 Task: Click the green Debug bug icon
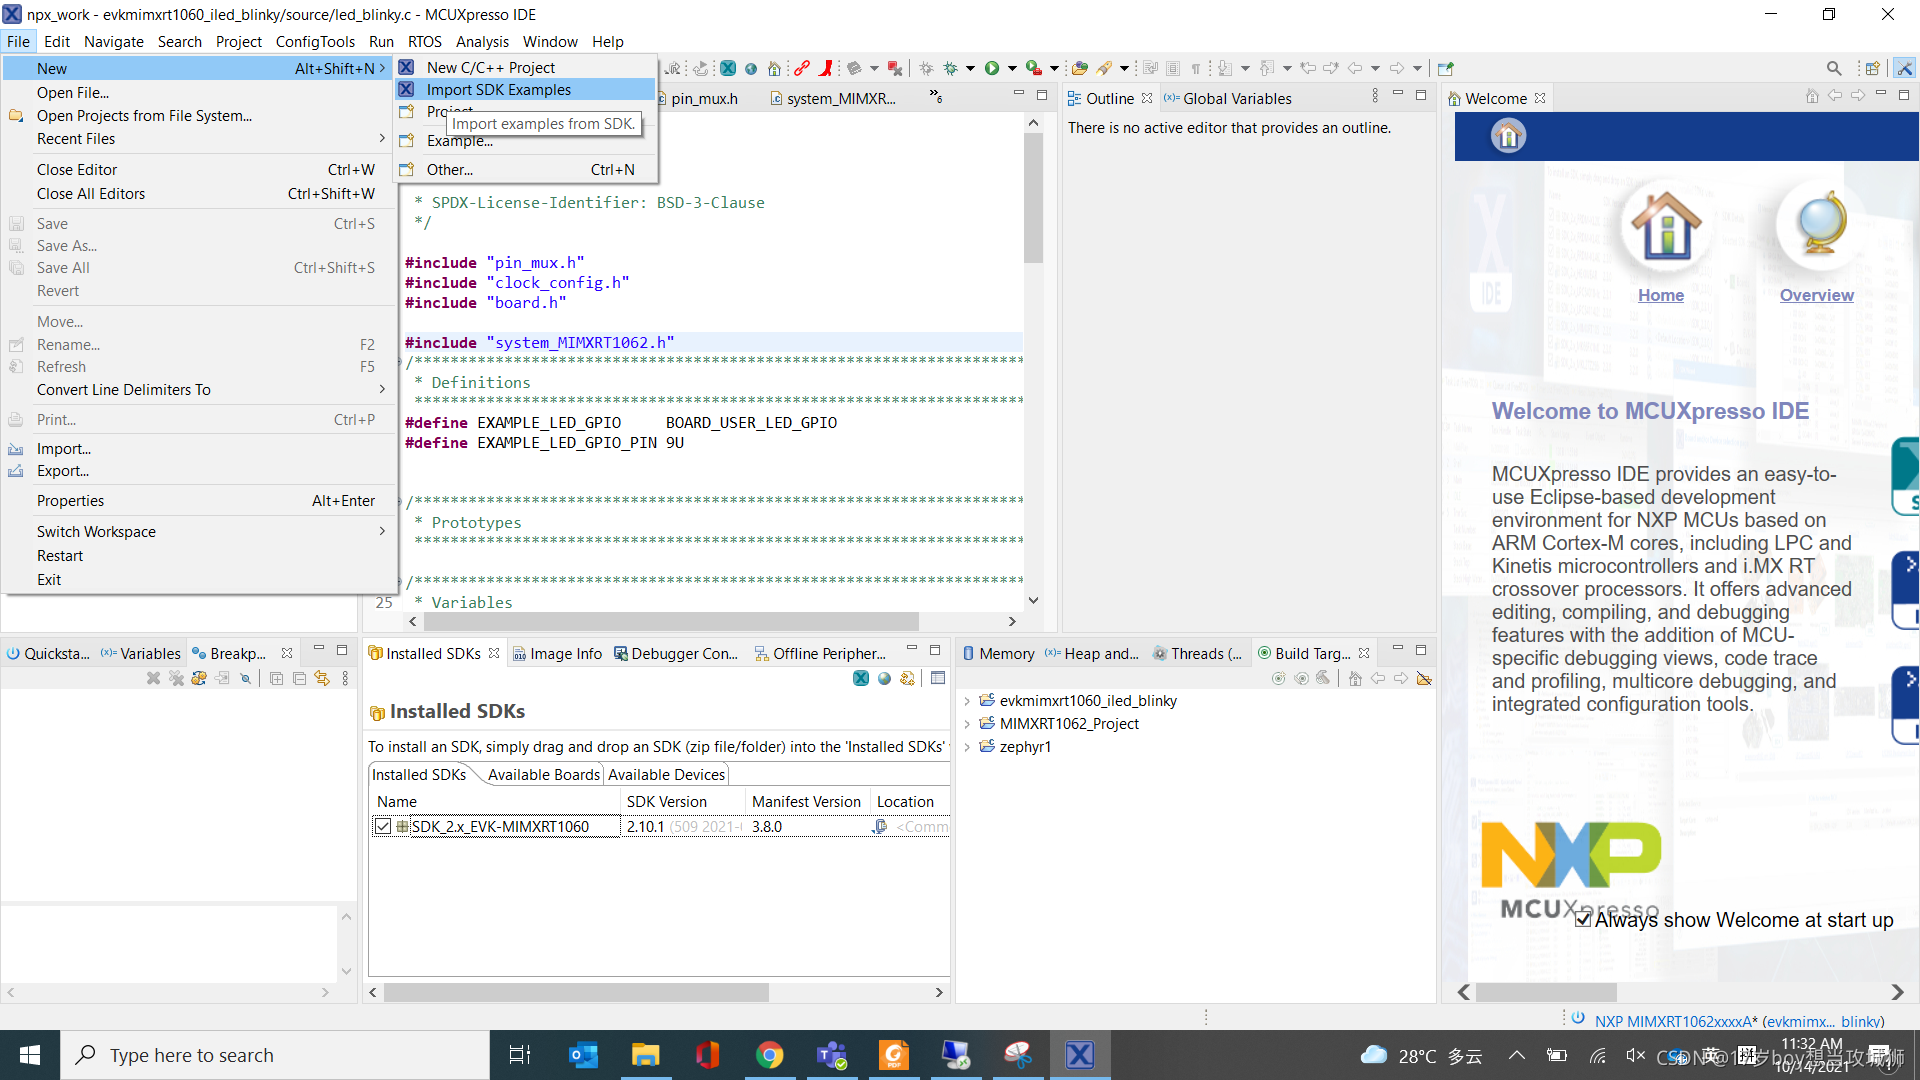pos(950,68)
